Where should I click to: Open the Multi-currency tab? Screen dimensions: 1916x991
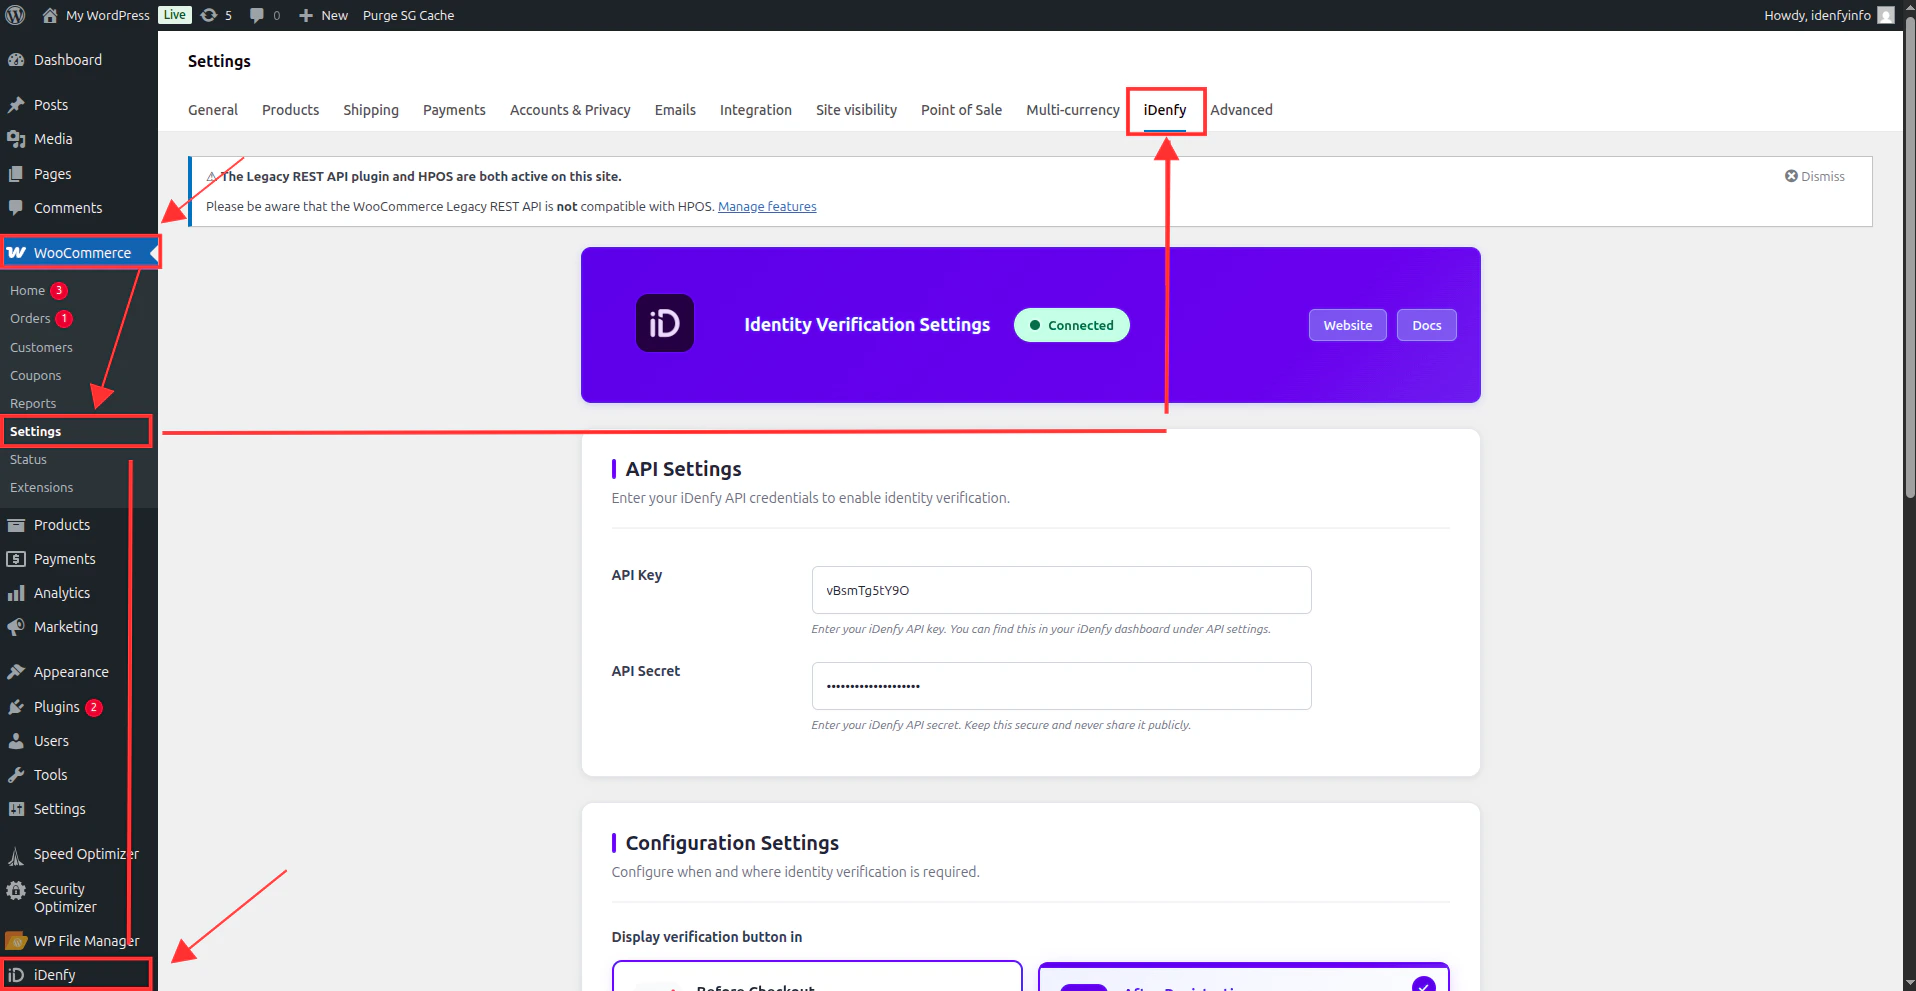(1072, 110)
